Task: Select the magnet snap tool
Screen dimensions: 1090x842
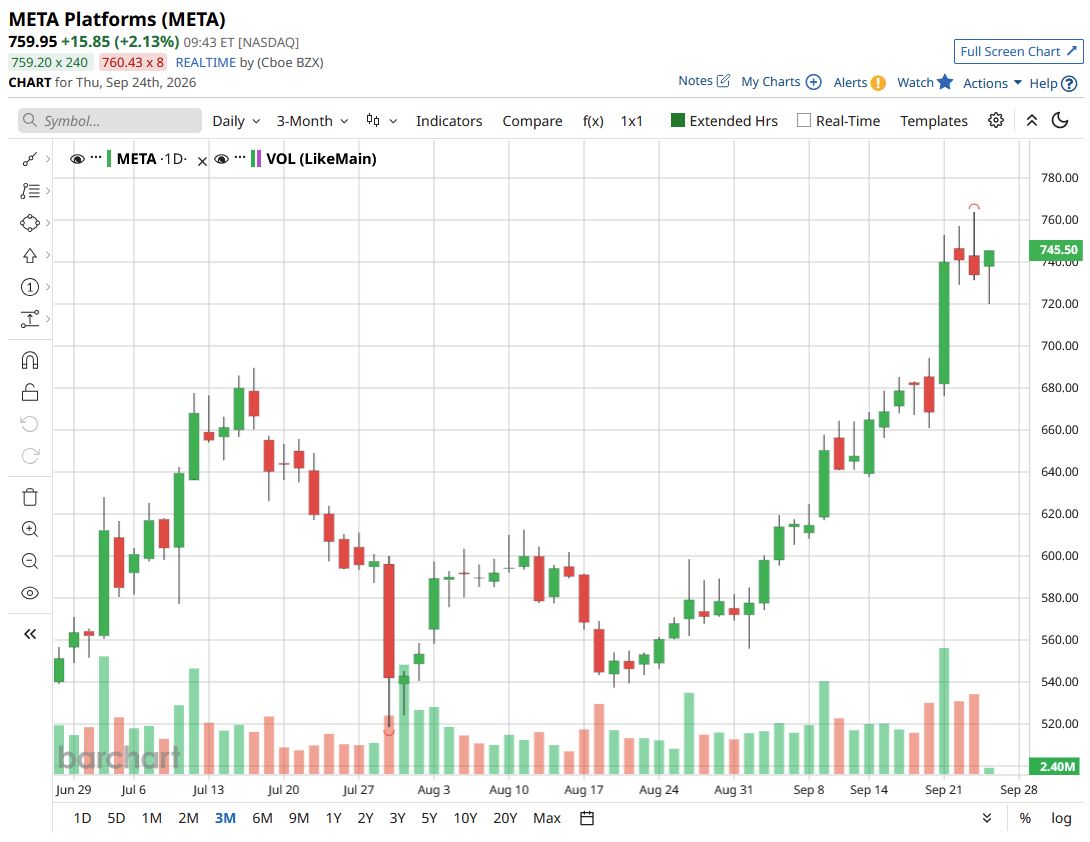Action: [x=30, y=360]
